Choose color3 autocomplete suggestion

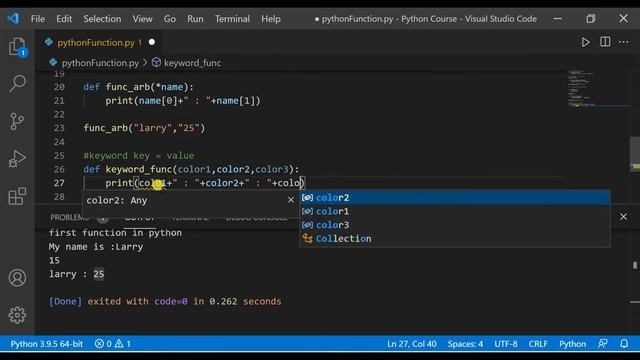coord(455,225)
